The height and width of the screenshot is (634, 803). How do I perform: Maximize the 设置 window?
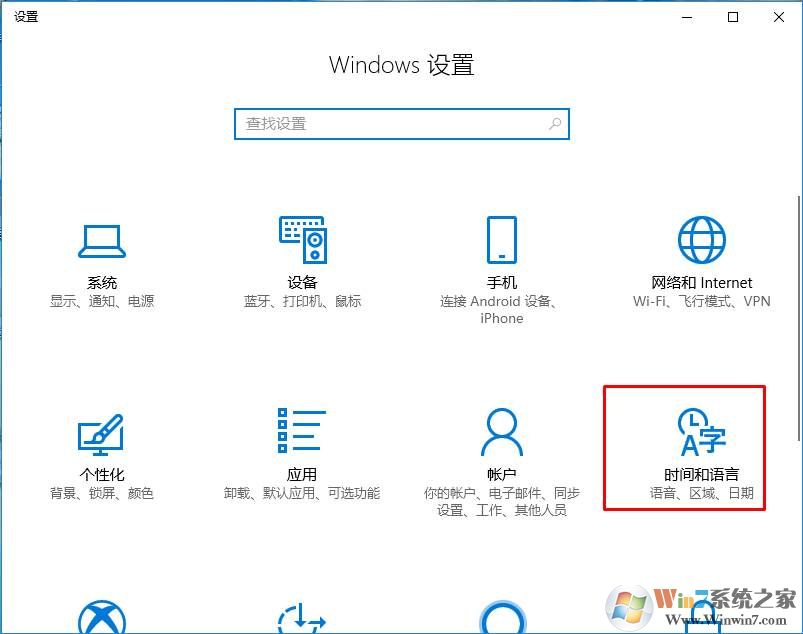click(733, 17)
